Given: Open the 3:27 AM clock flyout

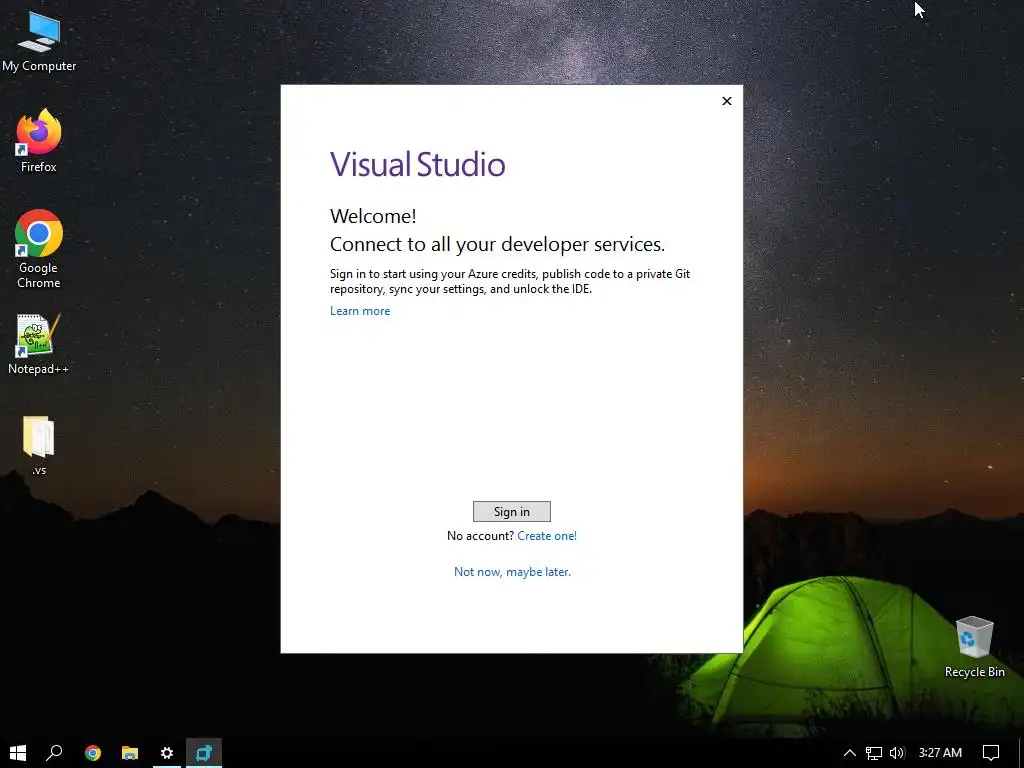Looking at the screenshot, I should click(x=940, y=753).
